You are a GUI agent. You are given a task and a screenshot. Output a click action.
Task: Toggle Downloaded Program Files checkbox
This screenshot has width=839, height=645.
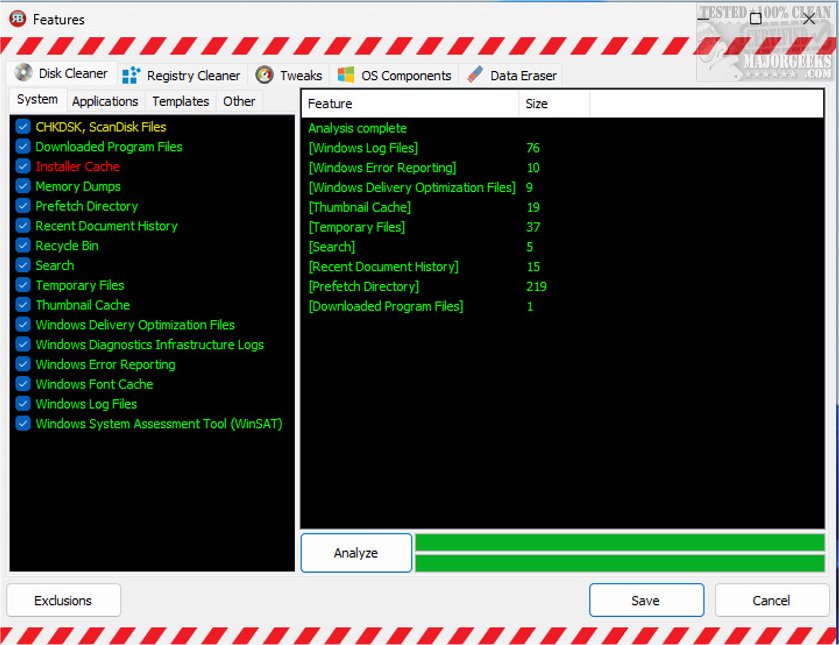click(x=23, y=146)
